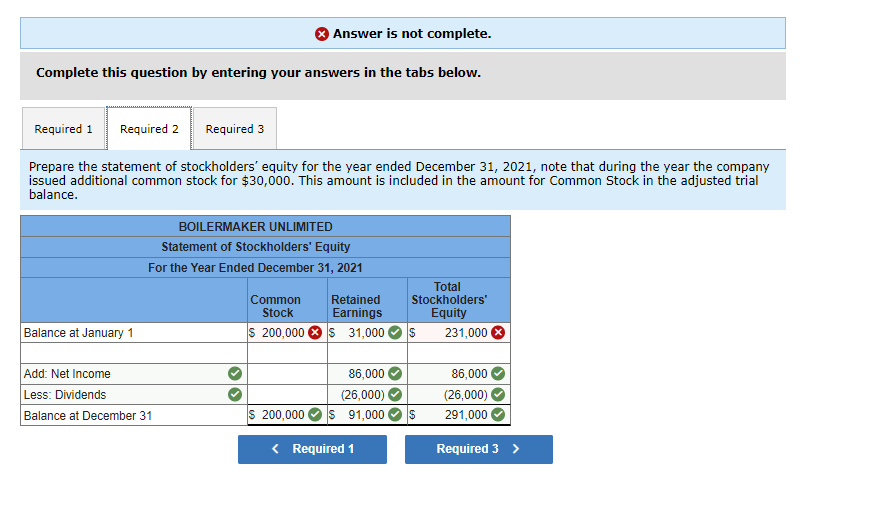The image size is (869, 507).
Task: Edit January 1 Total Equity 231,000 field
Action: point(458,332)
